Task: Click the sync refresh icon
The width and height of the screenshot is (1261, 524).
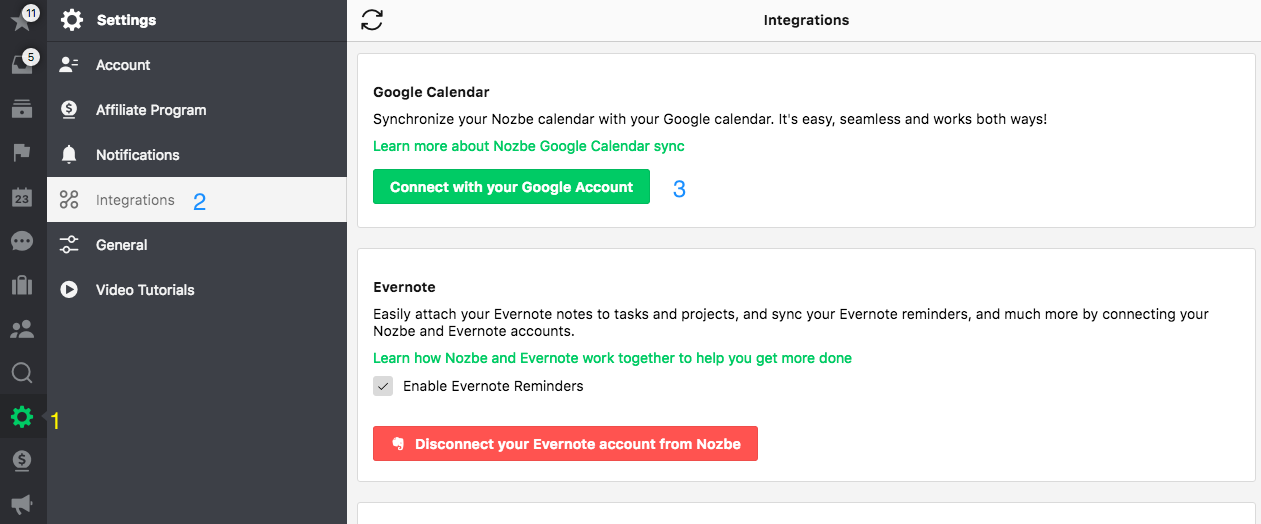Action: (372, 19)
